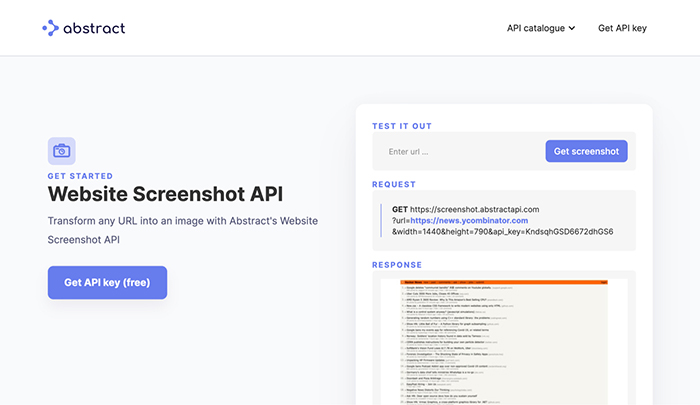Open the API catalogue menu

(x=535, y=28)
